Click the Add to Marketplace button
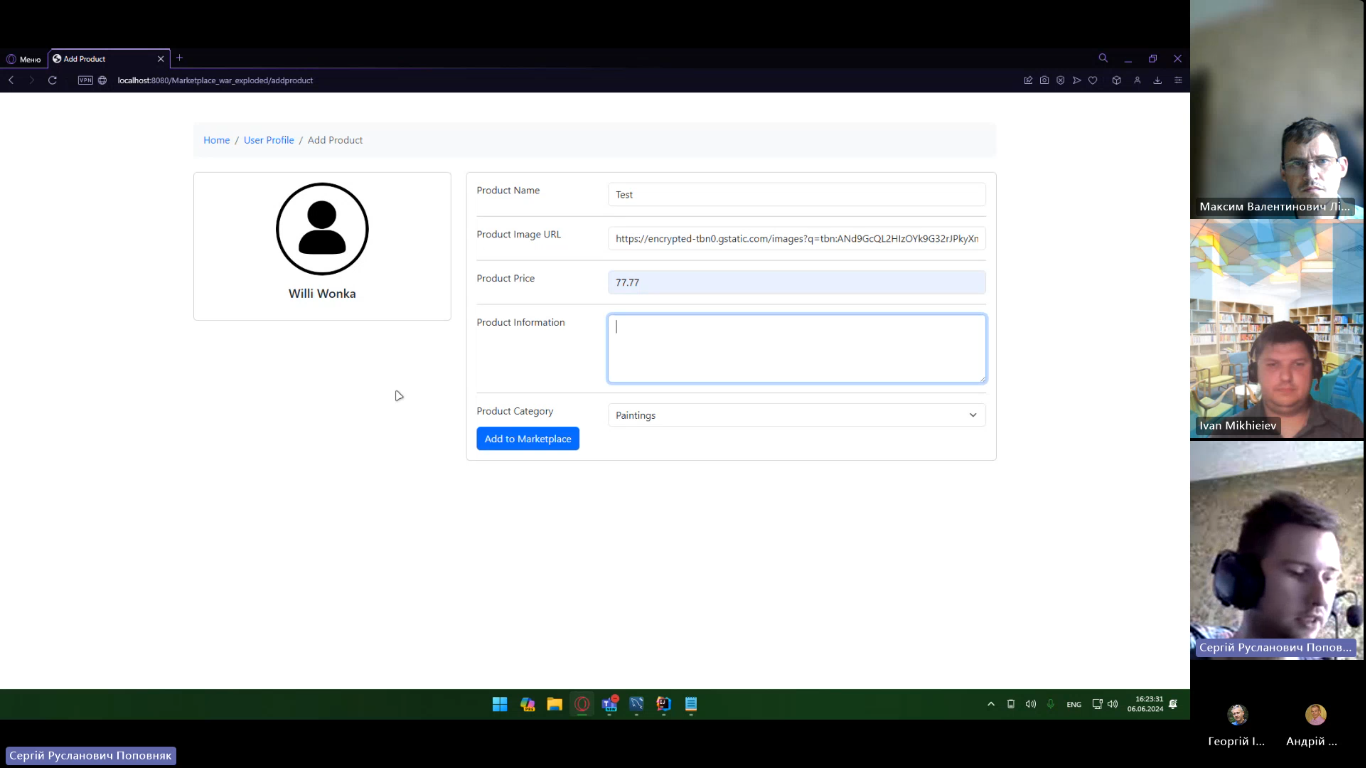This screenshot has width=1366, height=768. (527, 439)
